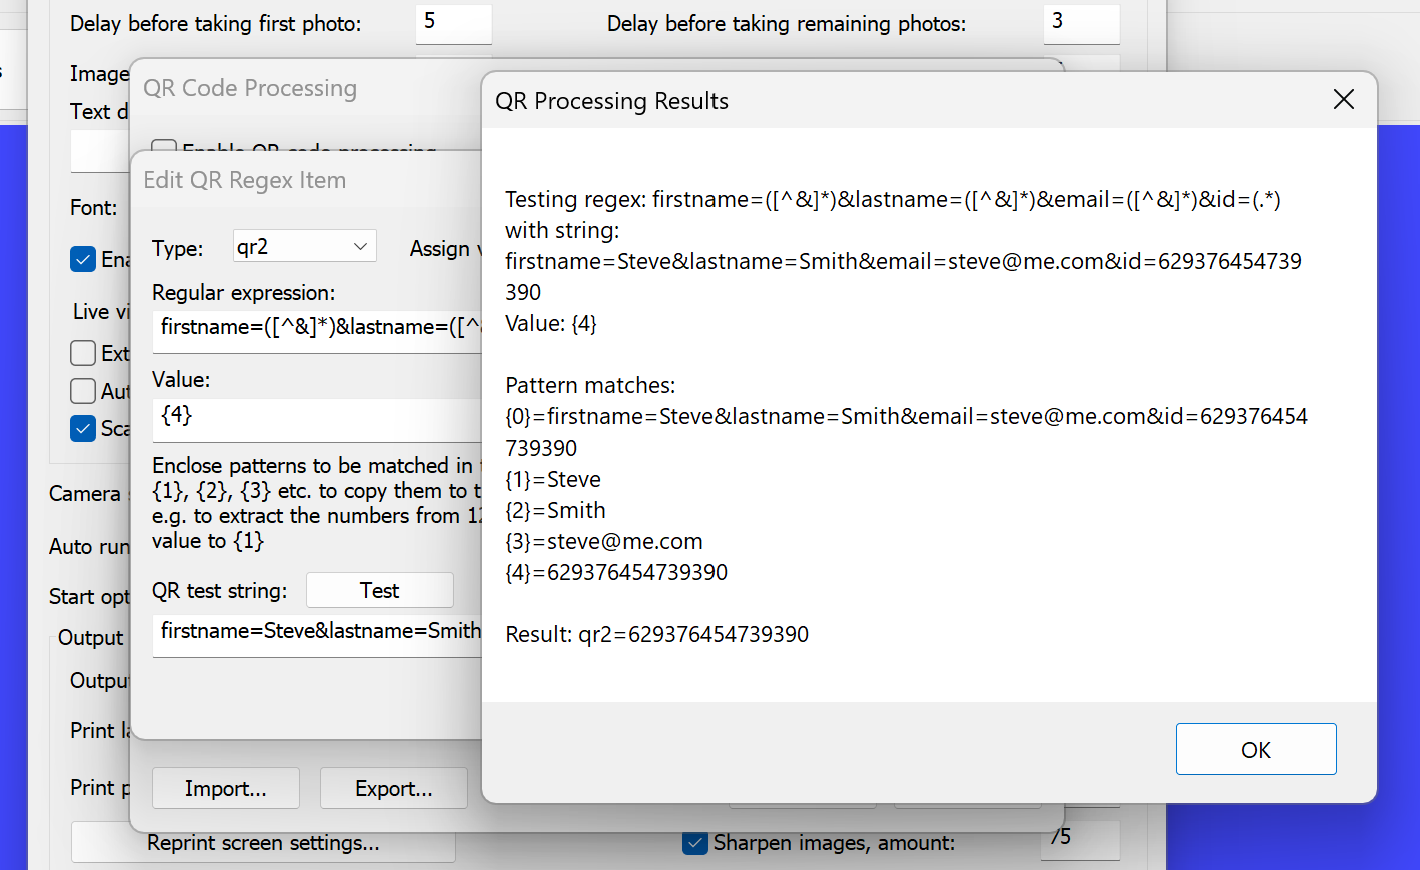This screenshot has height=870, width=1420.
Task: Tick the unchecked box labeled "Aut"
Action: pos(83,391)
